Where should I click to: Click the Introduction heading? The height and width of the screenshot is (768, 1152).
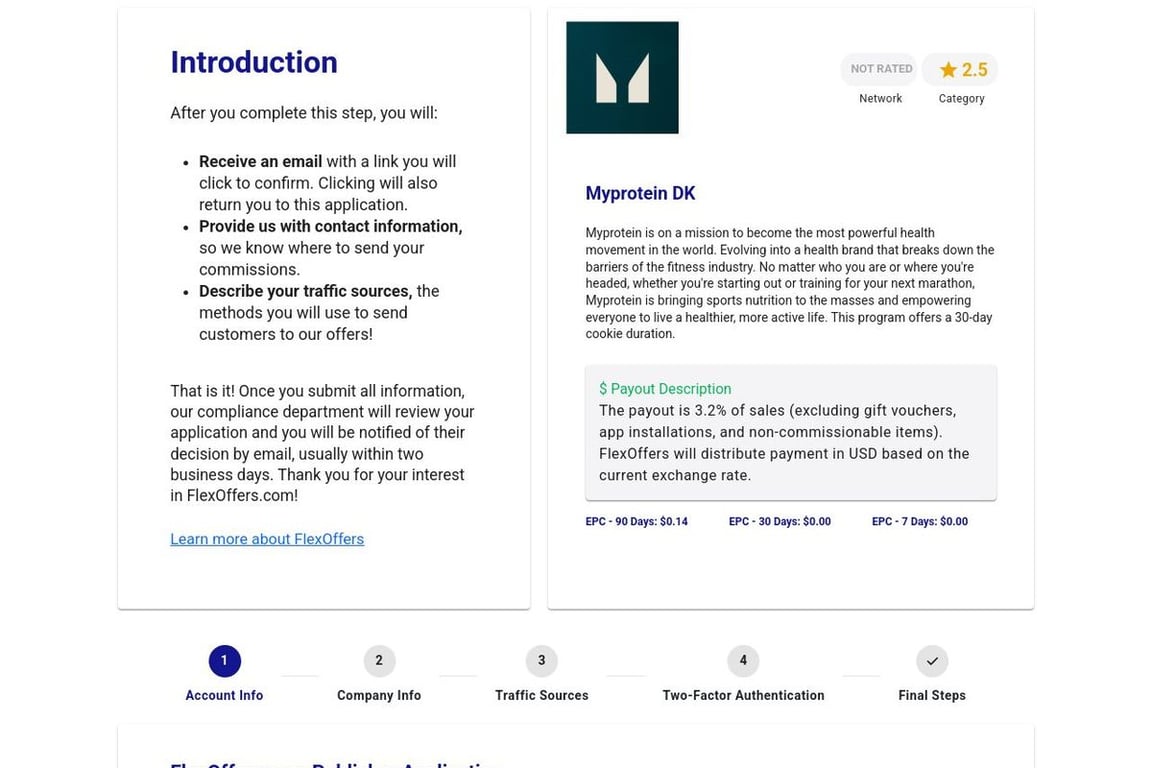[253, 62]
